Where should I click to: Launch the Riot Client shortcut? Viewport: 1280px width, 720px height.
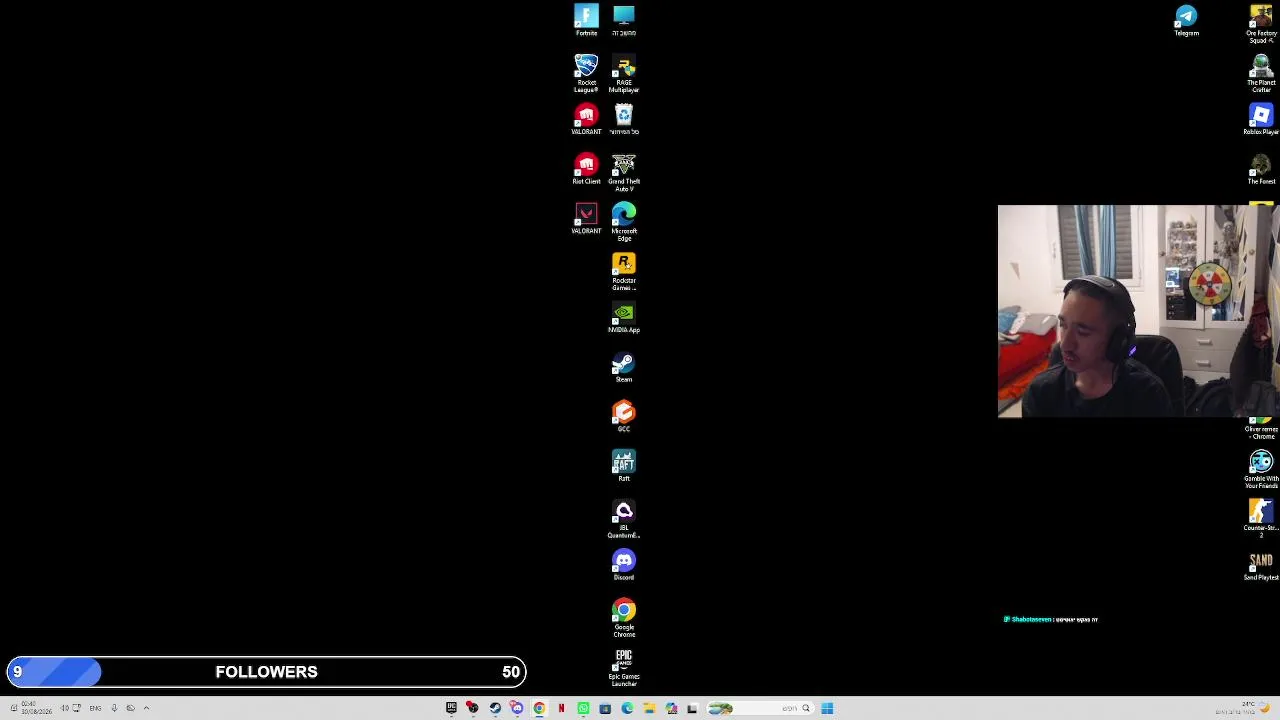pyautogui.click(x=586, y=169)
